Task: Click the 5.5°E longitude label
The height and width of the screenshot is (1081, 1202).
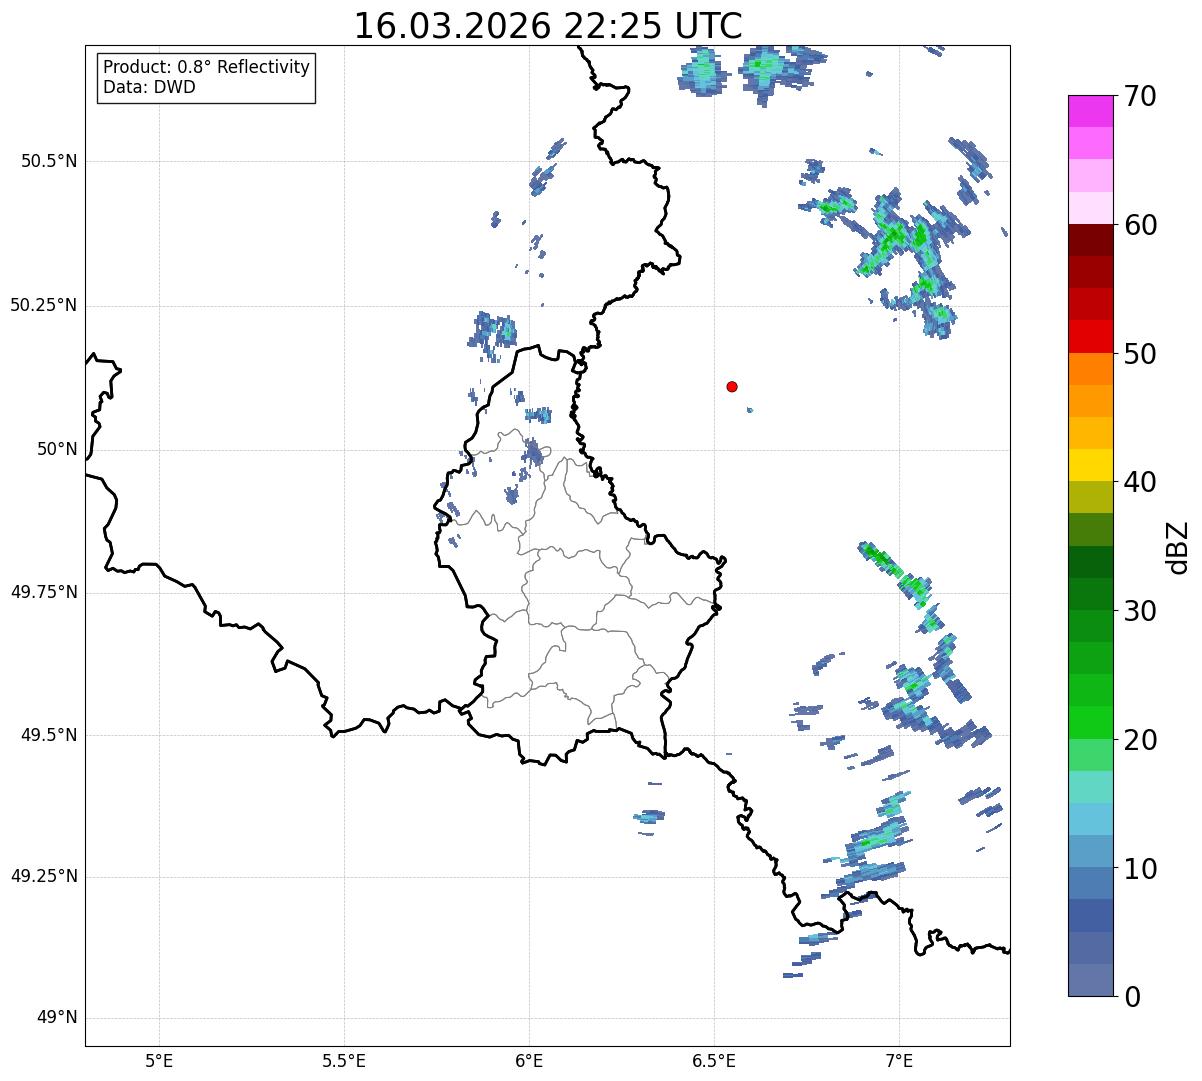Action: (344, 1060)
